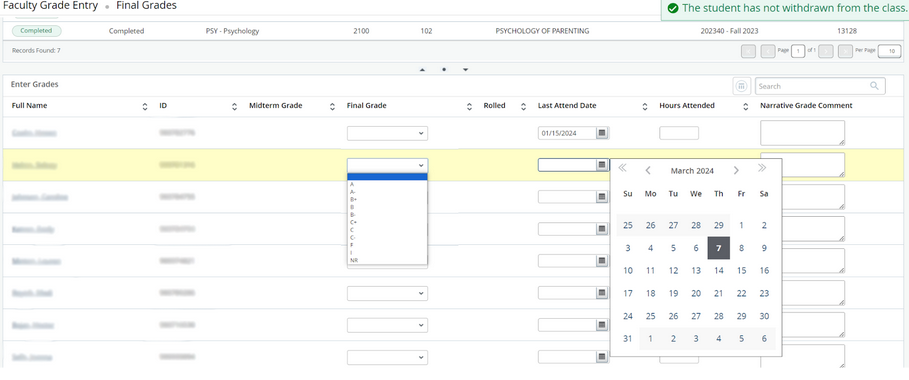This screenshot has width=909, height=380.
Task: Click calendar icon in the highlighted yellow row
Action: 602,165
